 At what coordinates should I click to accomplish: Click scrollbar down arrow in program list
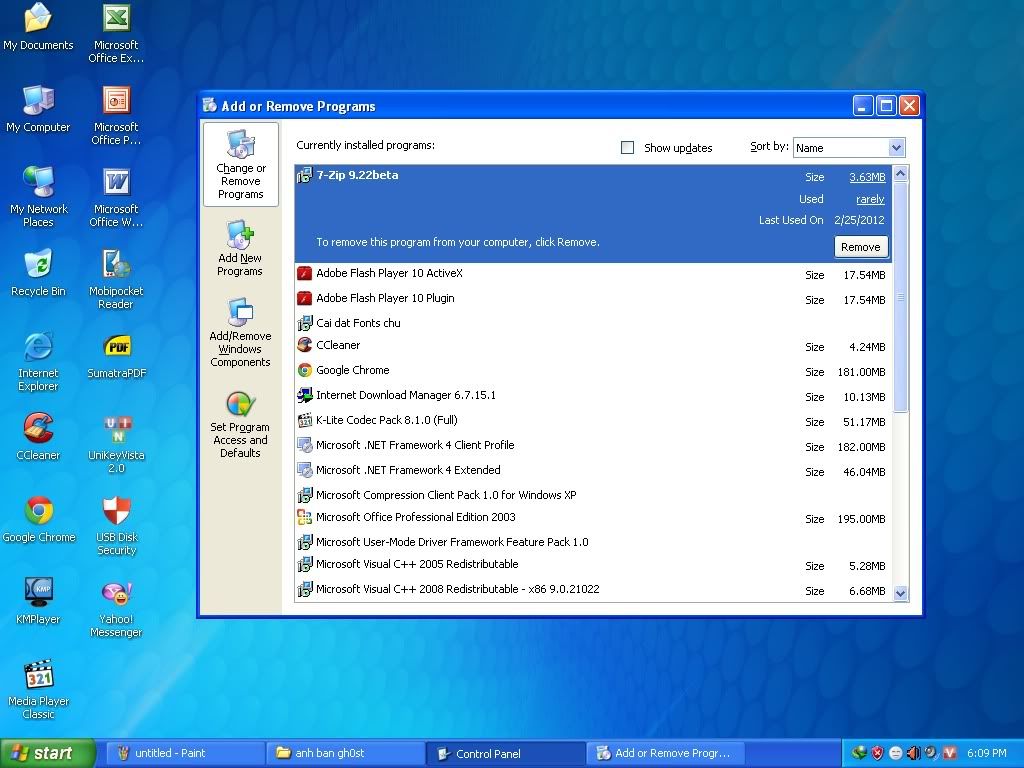[x=901, y=593]
